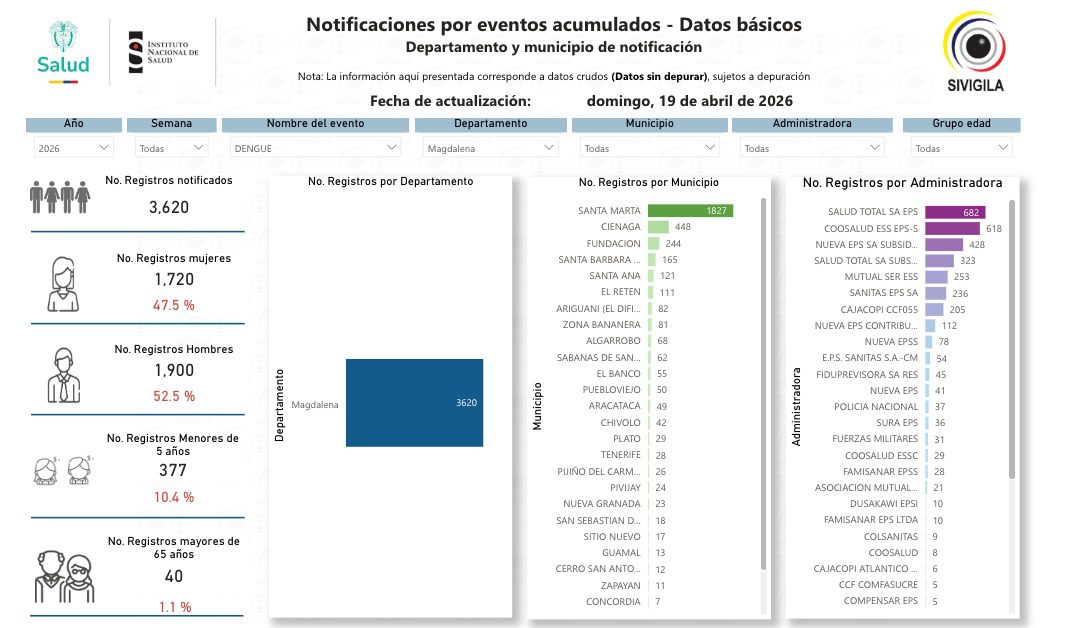Click the man with tie icon
Image resolution: width=1069 pixels, height=628 pixels.
click(62, 375)
